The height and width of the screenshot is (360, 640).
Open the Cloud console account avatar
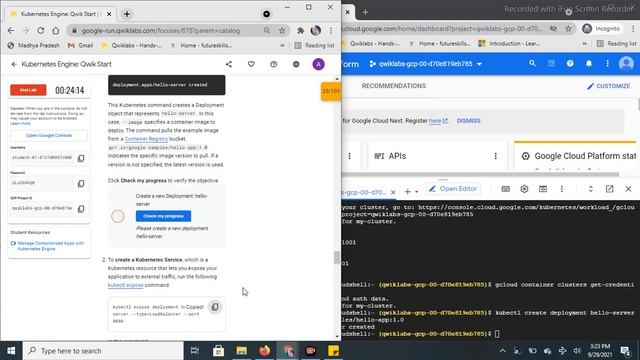click(626, 64)
